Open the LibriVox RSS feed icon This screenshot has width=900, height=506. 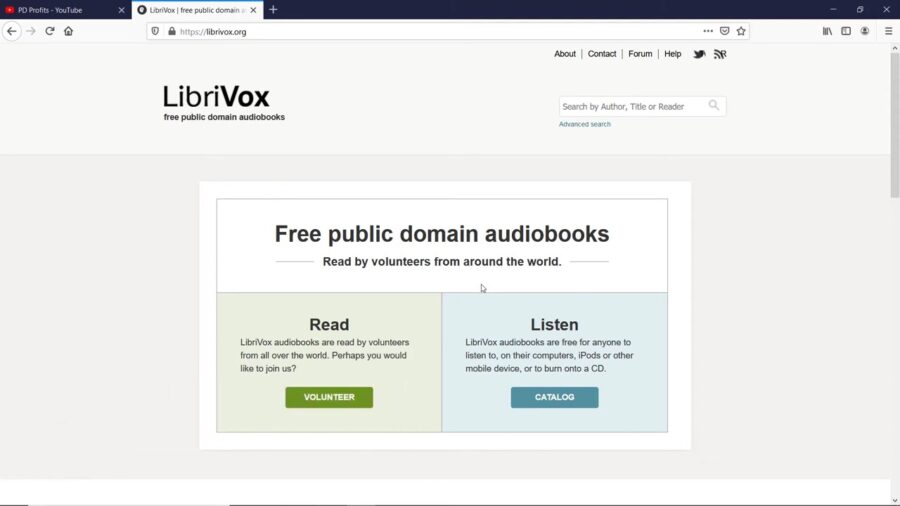[720, 54]
